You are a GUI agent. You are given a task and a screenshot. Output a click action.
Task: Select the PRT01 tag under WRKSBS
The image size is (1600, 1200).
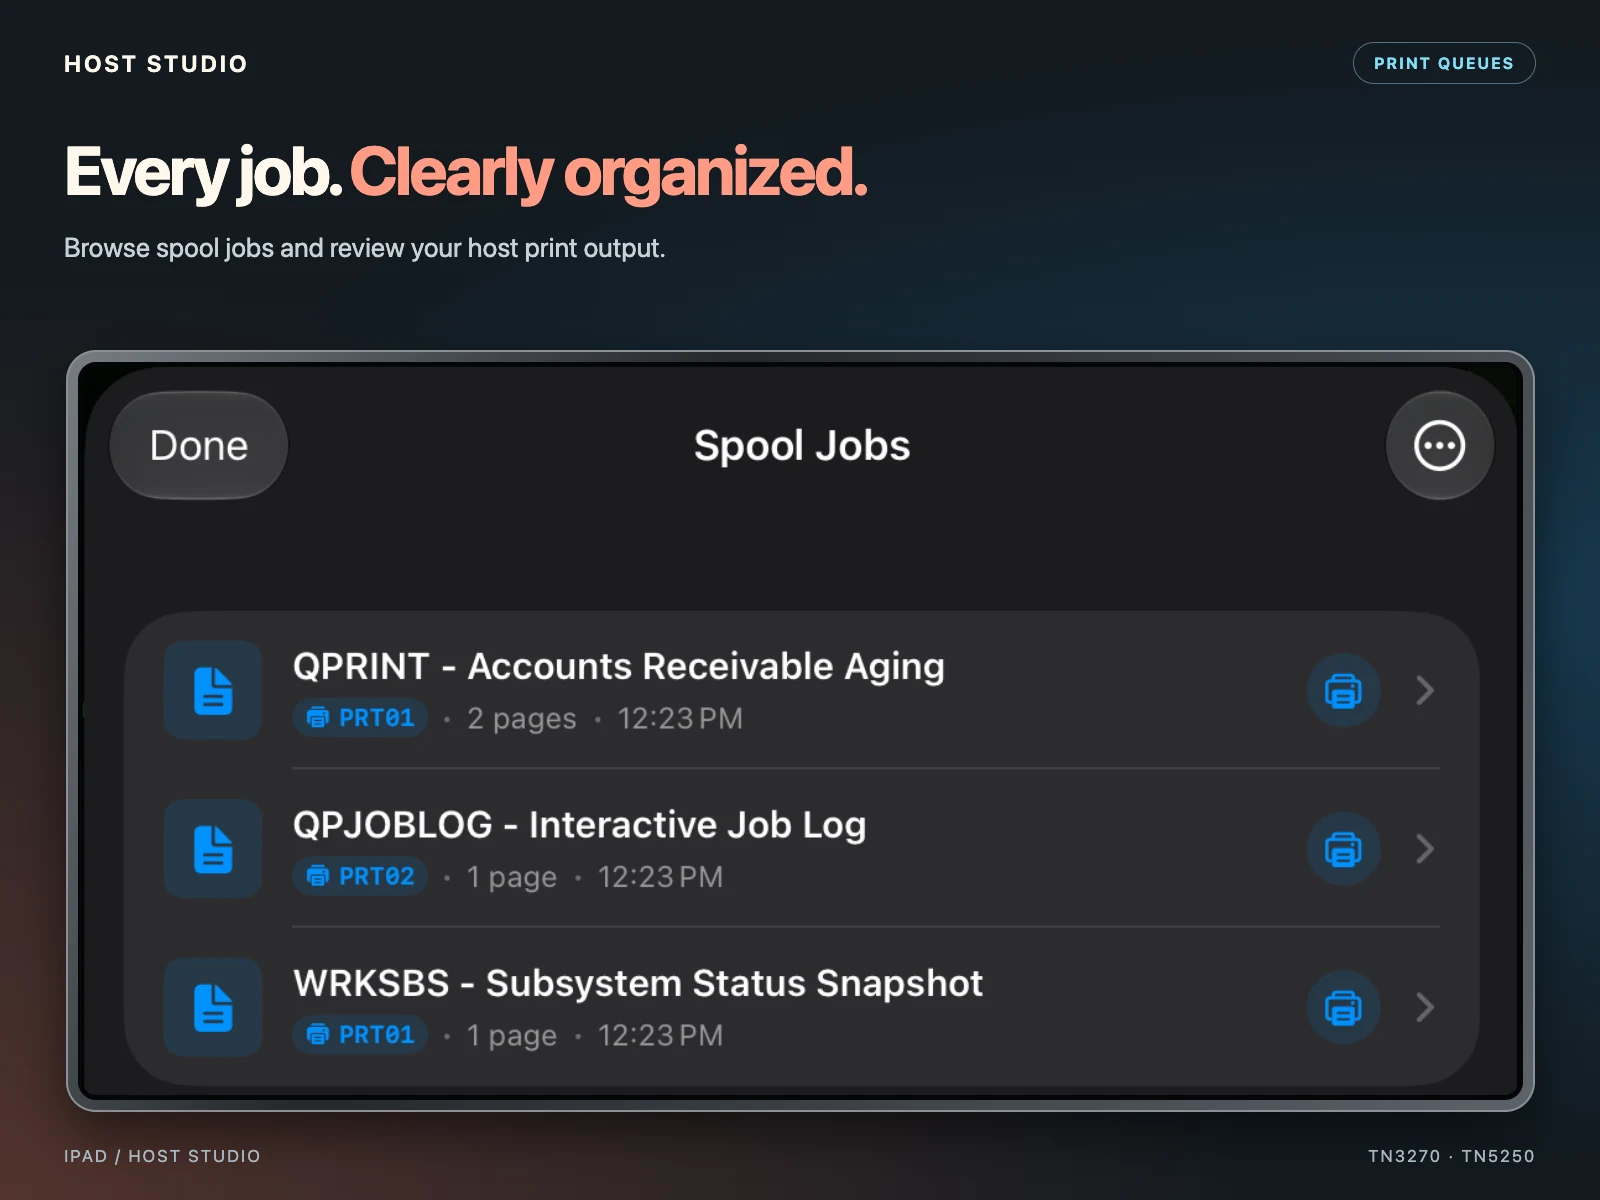point(361,1035)
